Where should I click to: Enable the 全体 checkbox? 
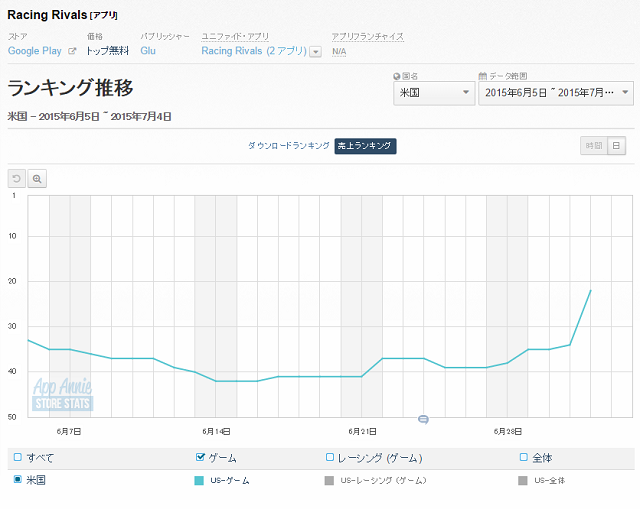coord(524,457)
